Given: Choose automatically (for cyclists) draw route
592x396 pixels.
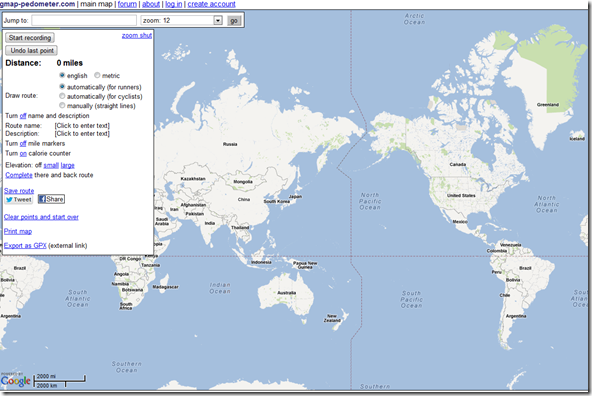Looking at the screenshot, I should click(x=62, y=96).
